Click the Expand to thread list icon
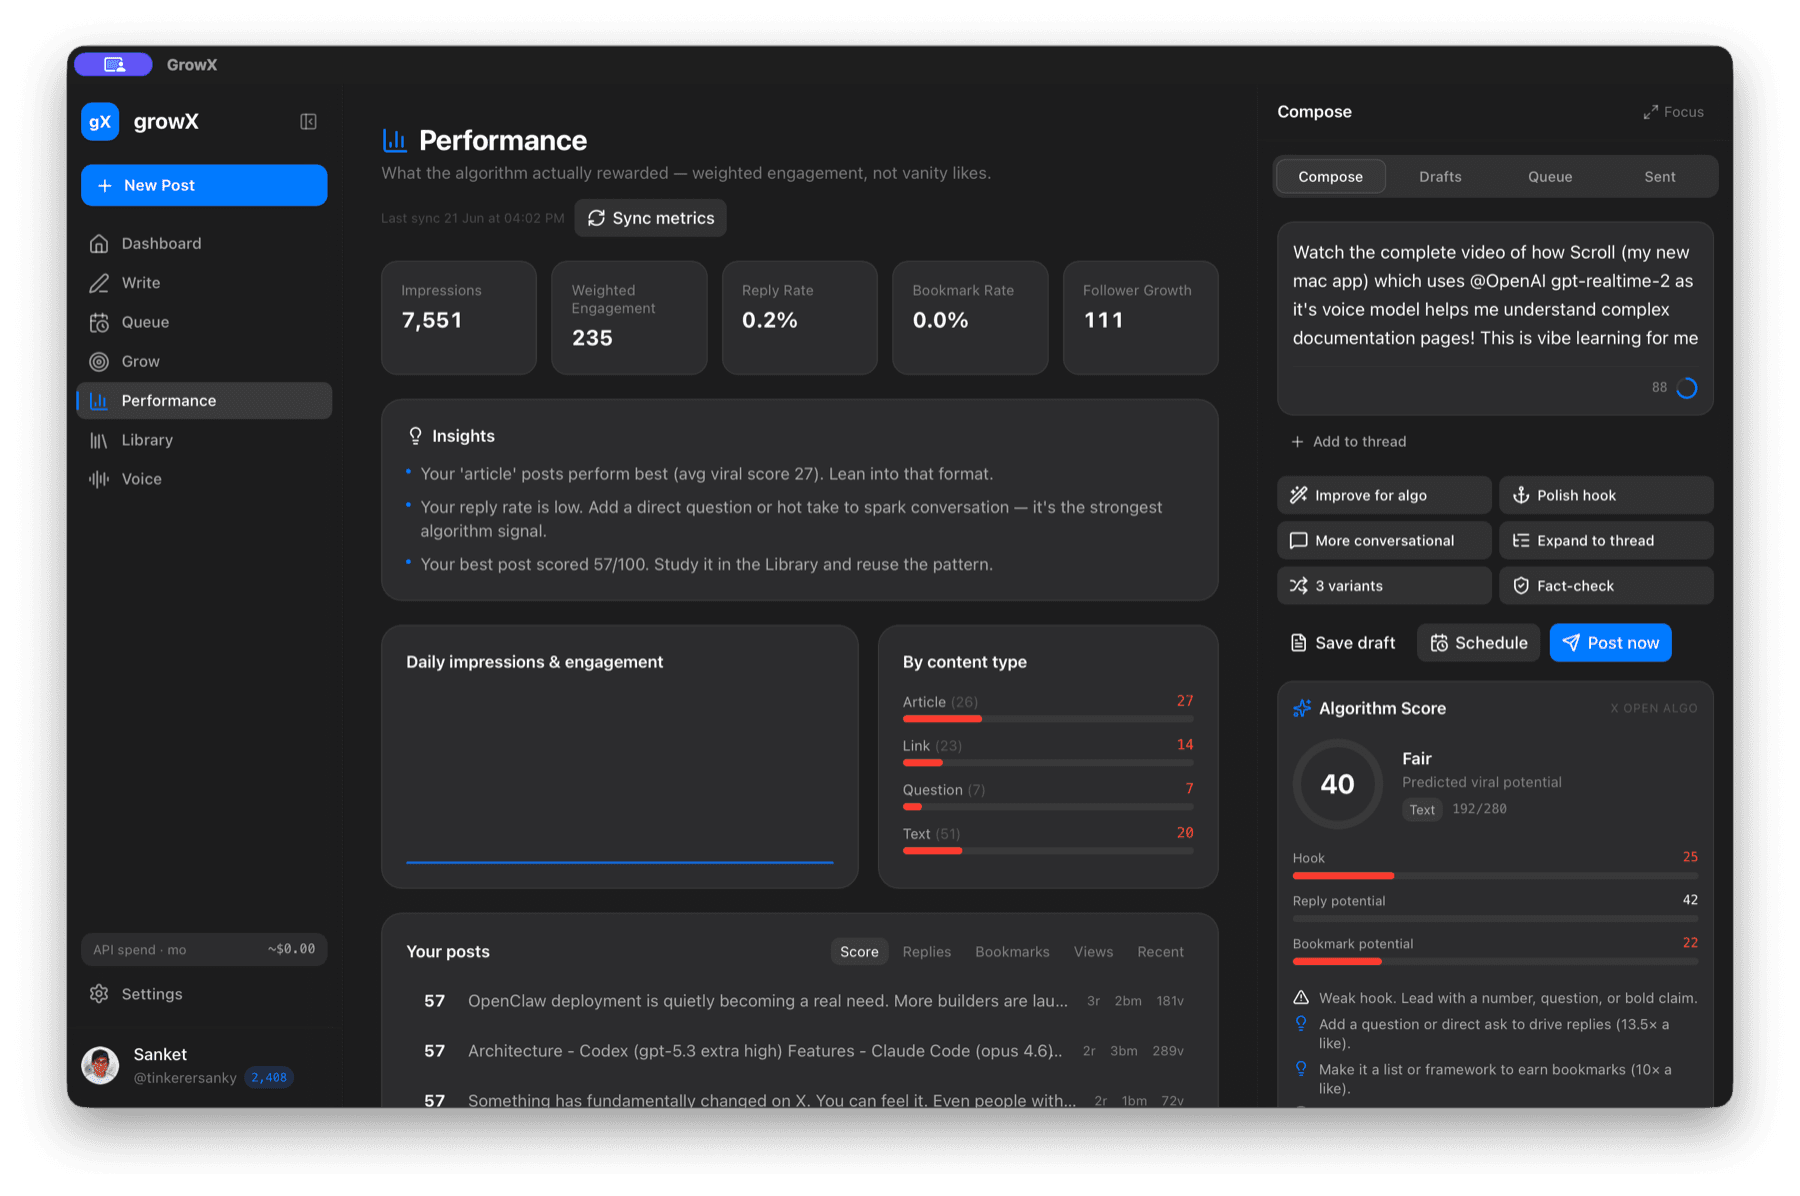This screenshot has width=1800, height=1196. tap(1521, 540)
